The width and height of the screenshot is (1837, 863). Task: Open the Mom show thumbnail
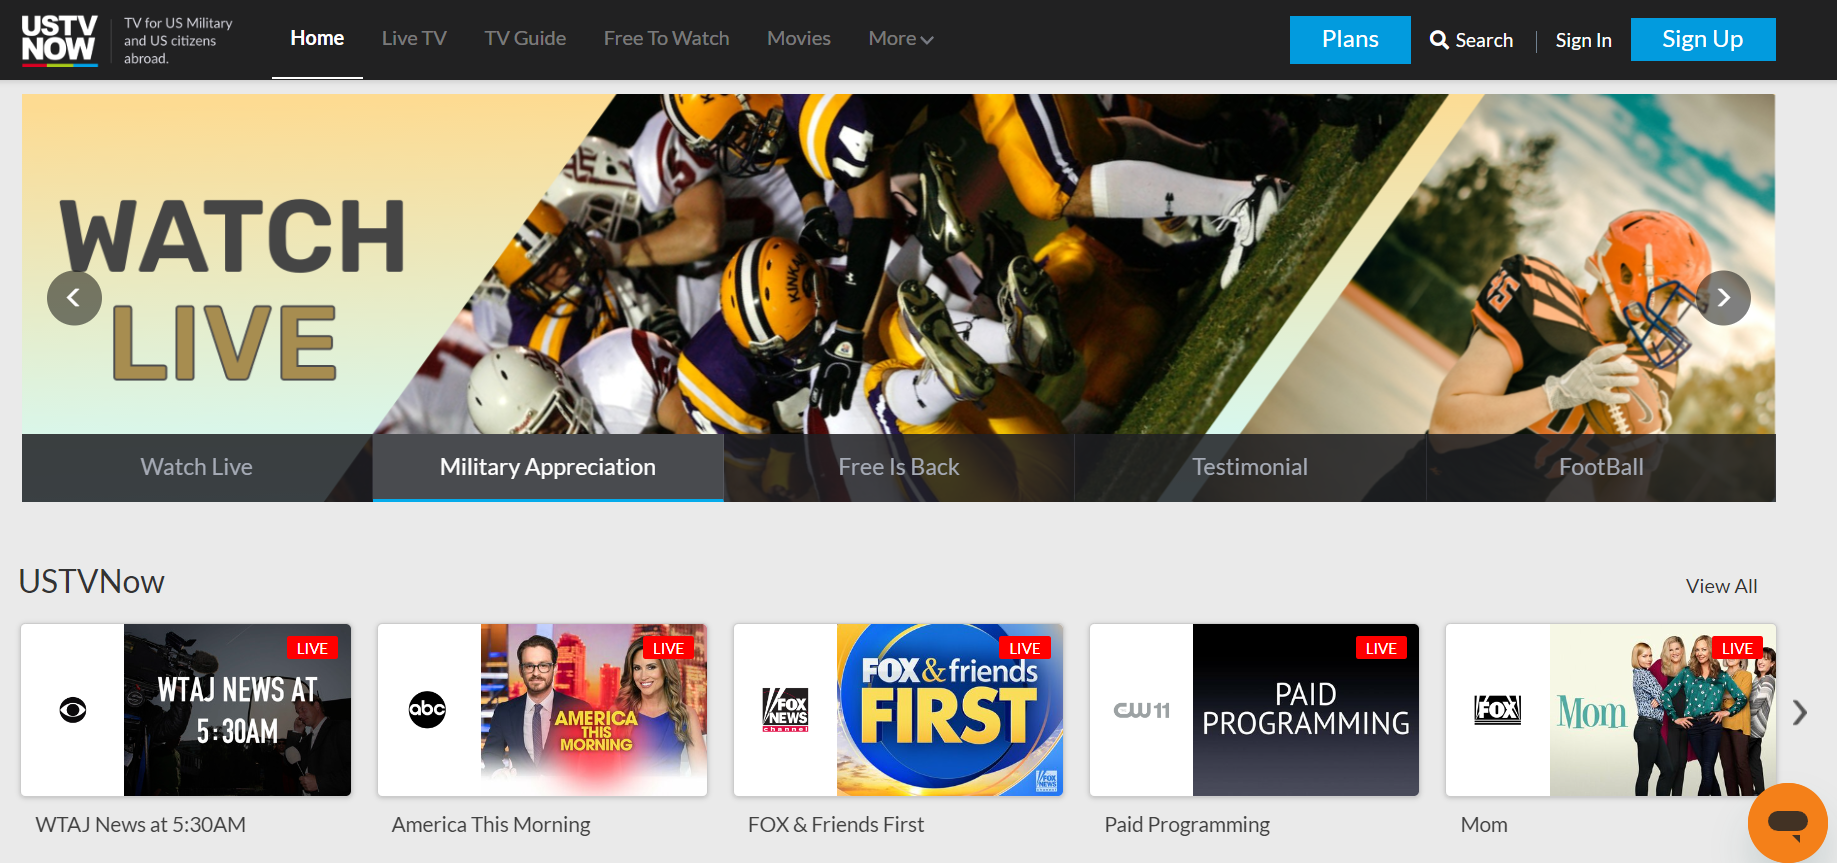pyautogui.click(x=1663, y=710)
